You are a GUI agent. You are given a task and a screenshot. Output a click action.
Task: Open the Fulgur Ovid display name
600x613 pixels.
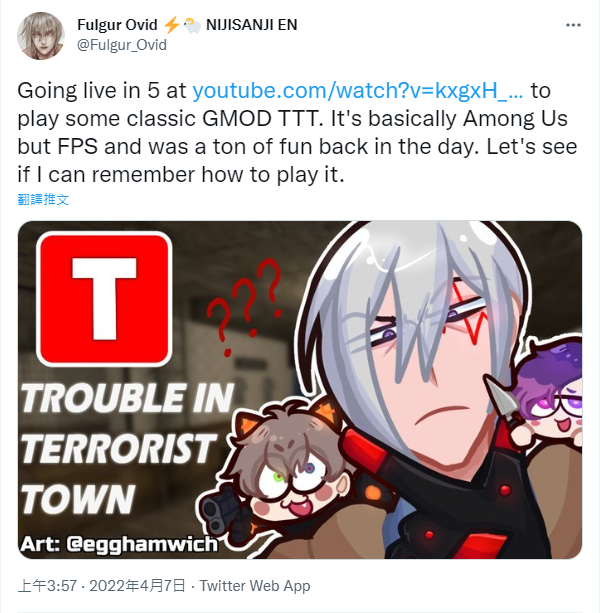[117, 25]
